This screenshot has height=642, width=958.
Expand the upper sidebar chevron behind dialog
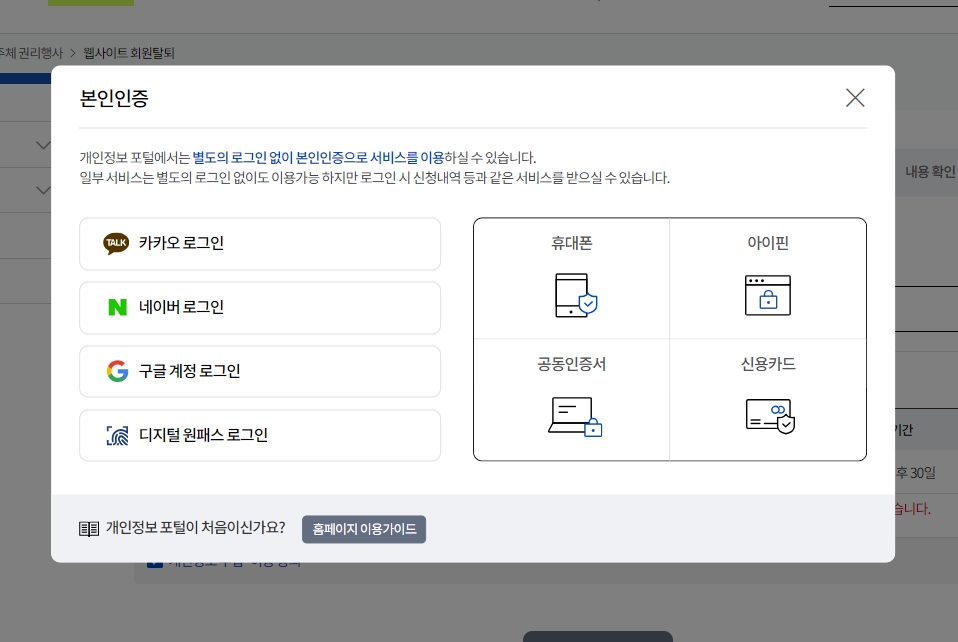click(43, 145)
